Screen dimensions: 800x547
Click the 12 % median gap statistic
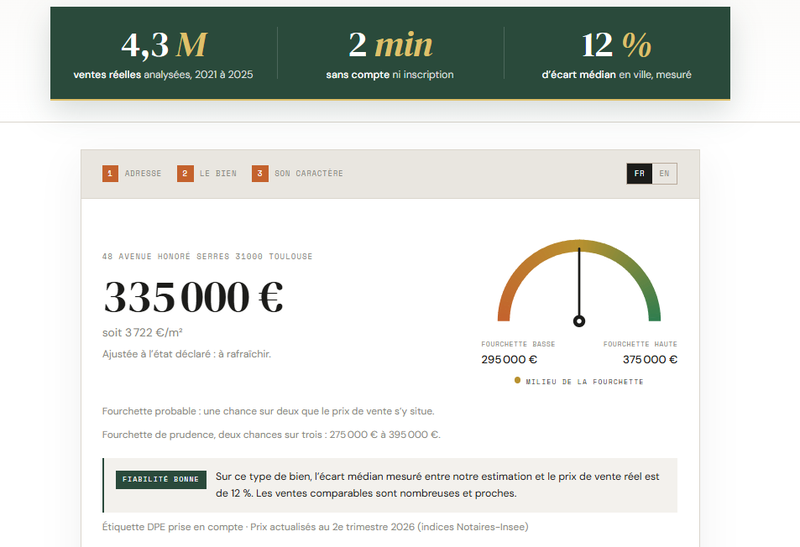pos(616,45)
